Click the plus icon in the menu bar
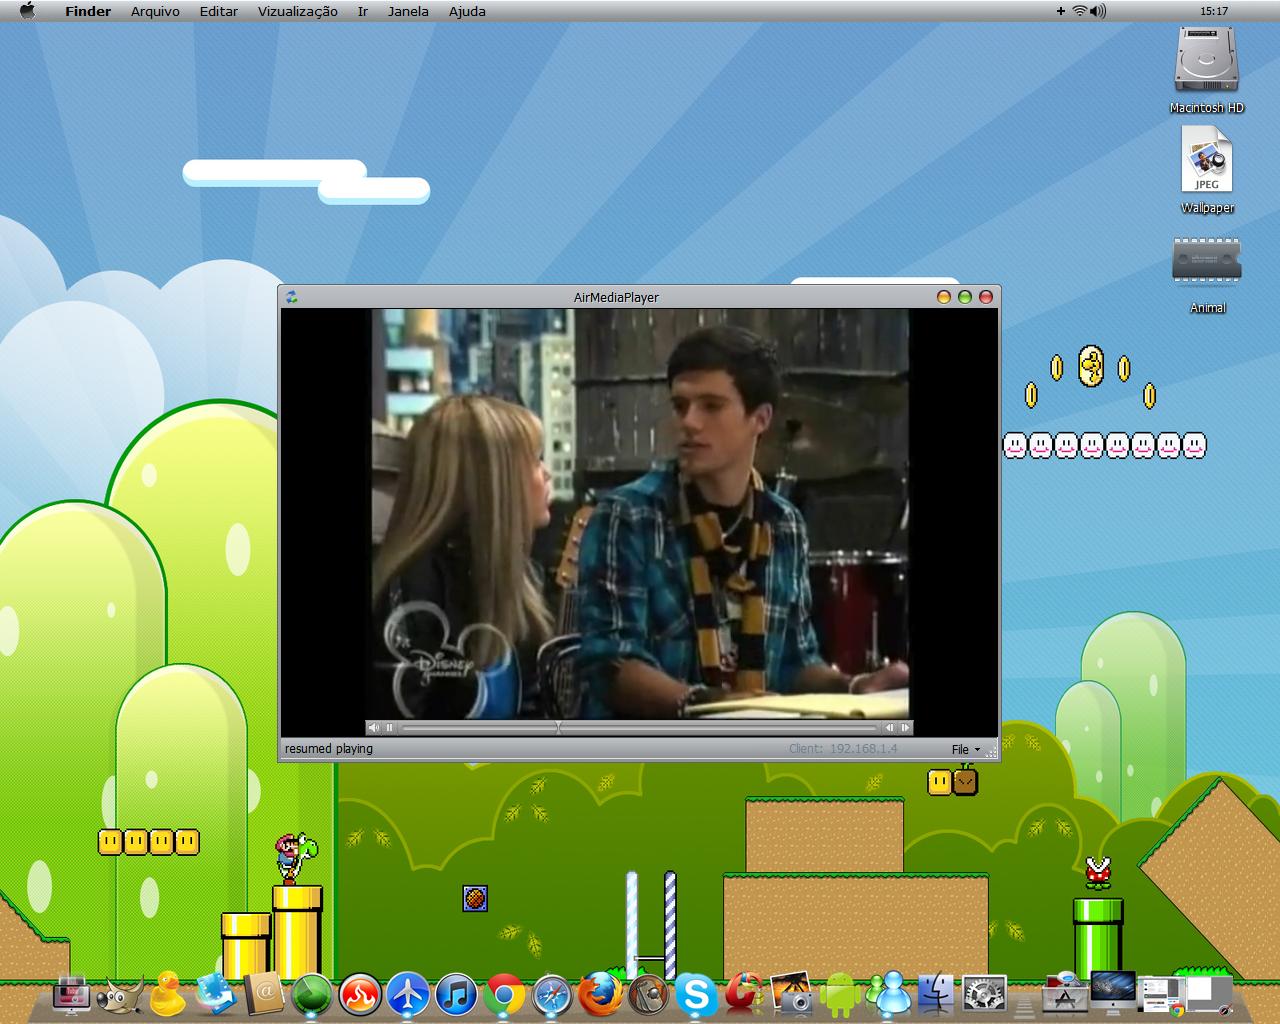The width and height of the screenshot is (1280, 1024). (x=1061, y=11)
